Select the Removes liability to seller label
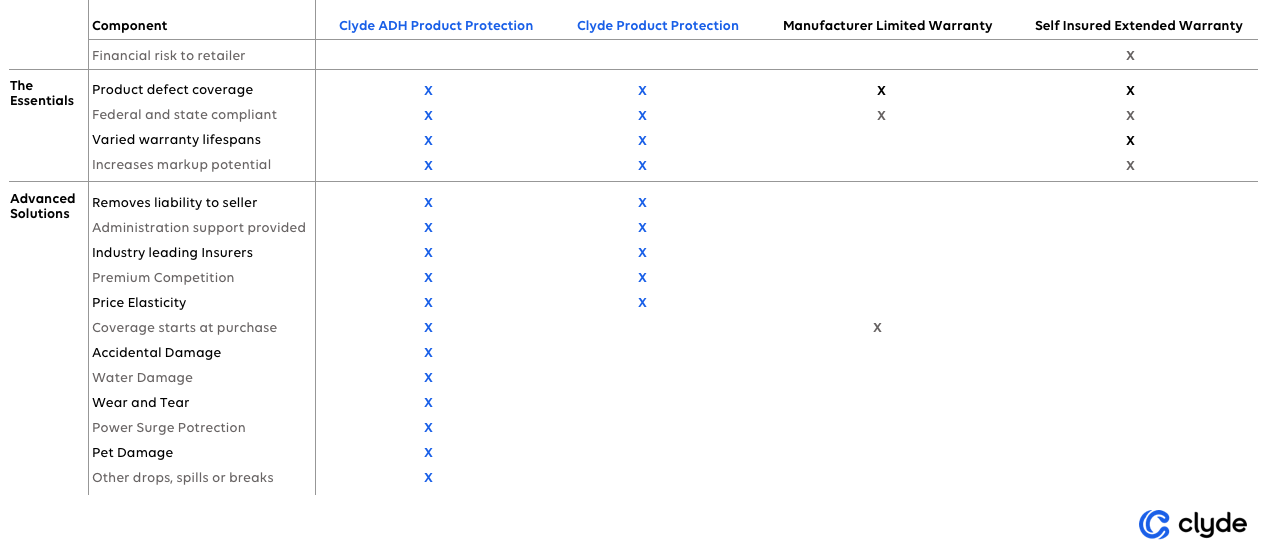Viewport: 1268px width, 548px height. [175, 203]
